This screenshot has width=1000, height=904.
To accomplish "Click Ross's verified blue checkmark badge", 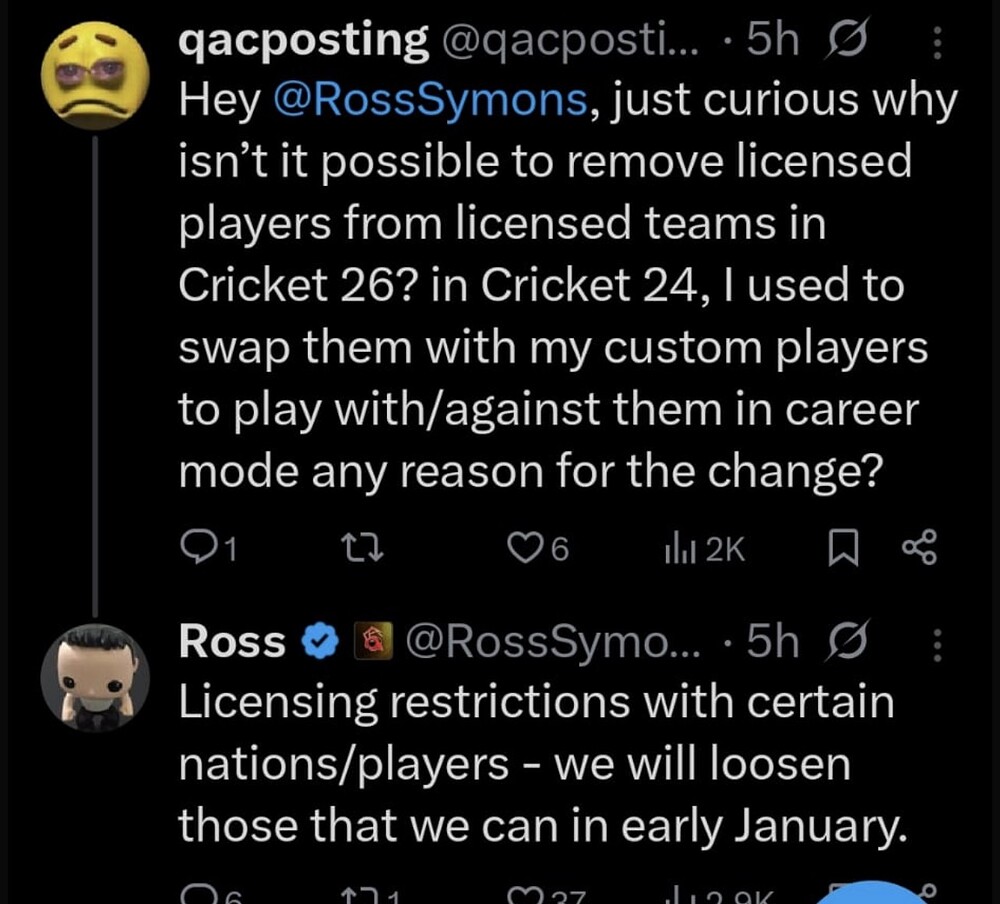I will click(319, 643).
